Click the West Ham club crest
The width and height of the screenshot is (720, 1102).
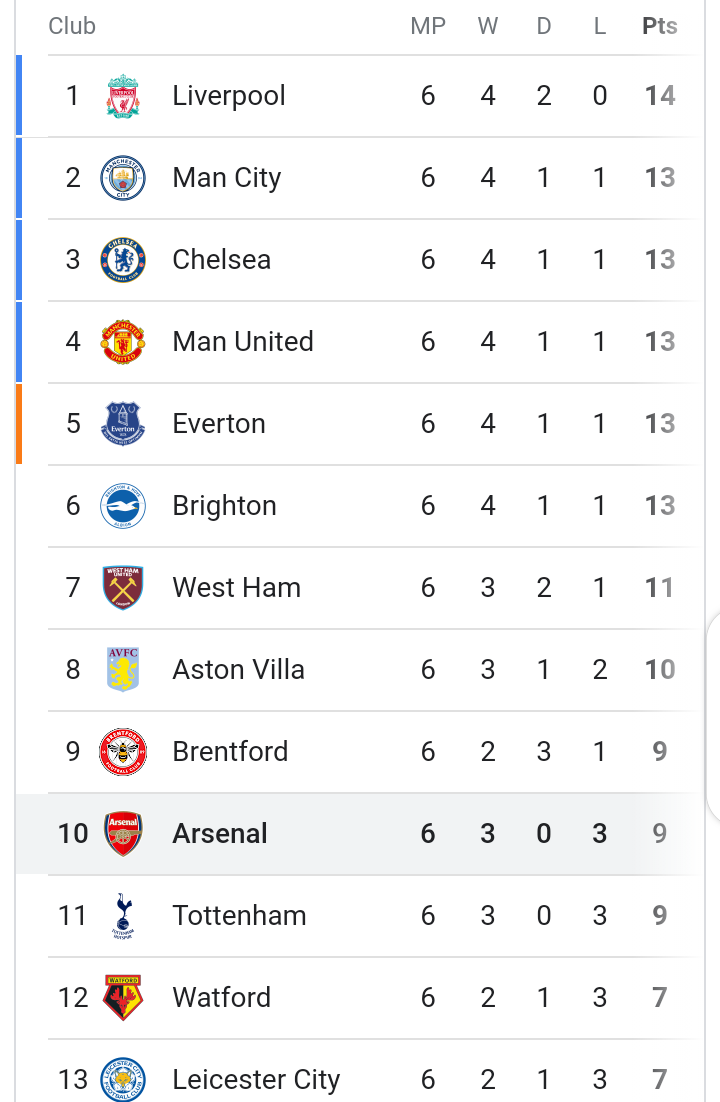(123, 588)
